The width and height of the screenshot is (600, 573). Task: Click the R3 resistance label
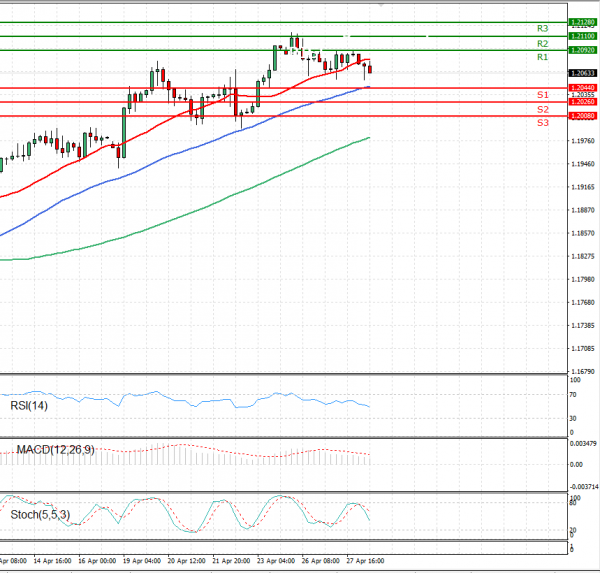[x=542, y=28]
